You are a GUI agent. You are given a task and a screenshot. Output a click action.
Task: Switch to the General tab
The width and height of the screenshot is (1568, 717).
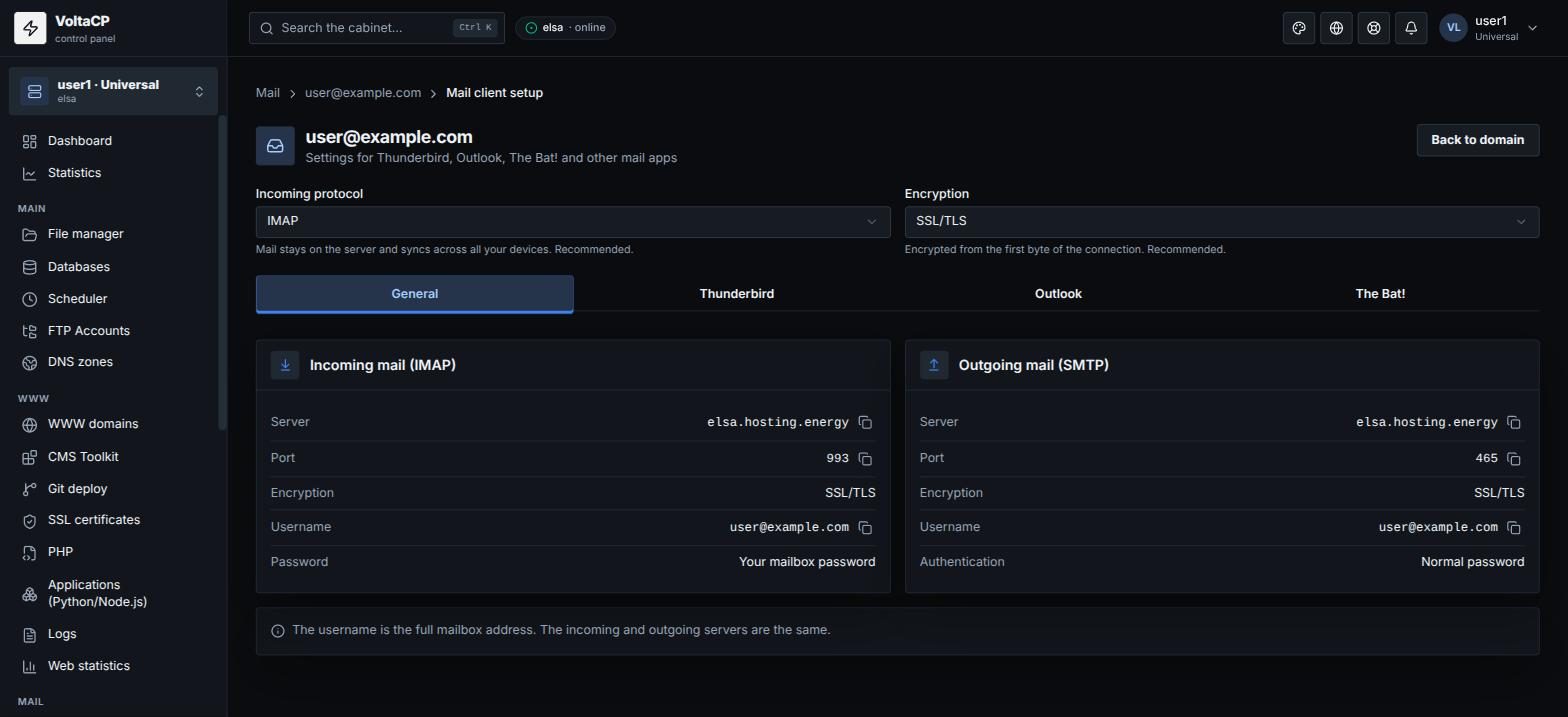[415, 294]
